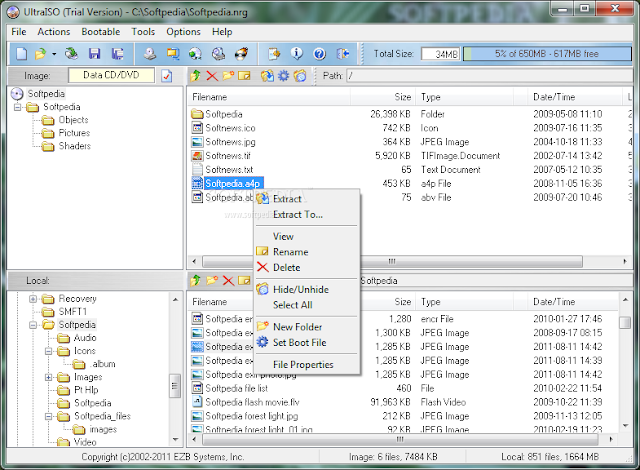Image resolution: width=640 pixels, height=470 pixels.
Task: Click the Help question mark icon
Action: [x=320, y=54]
